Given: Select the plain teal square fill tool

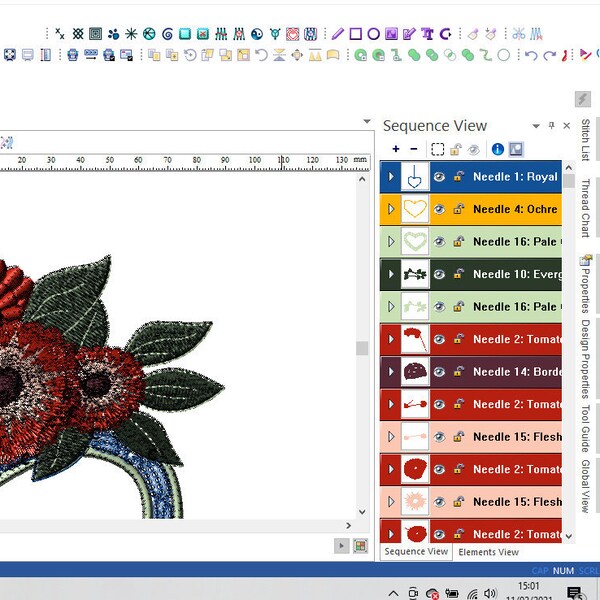Looking at the screenshot, I should click(x=185, y=34).
